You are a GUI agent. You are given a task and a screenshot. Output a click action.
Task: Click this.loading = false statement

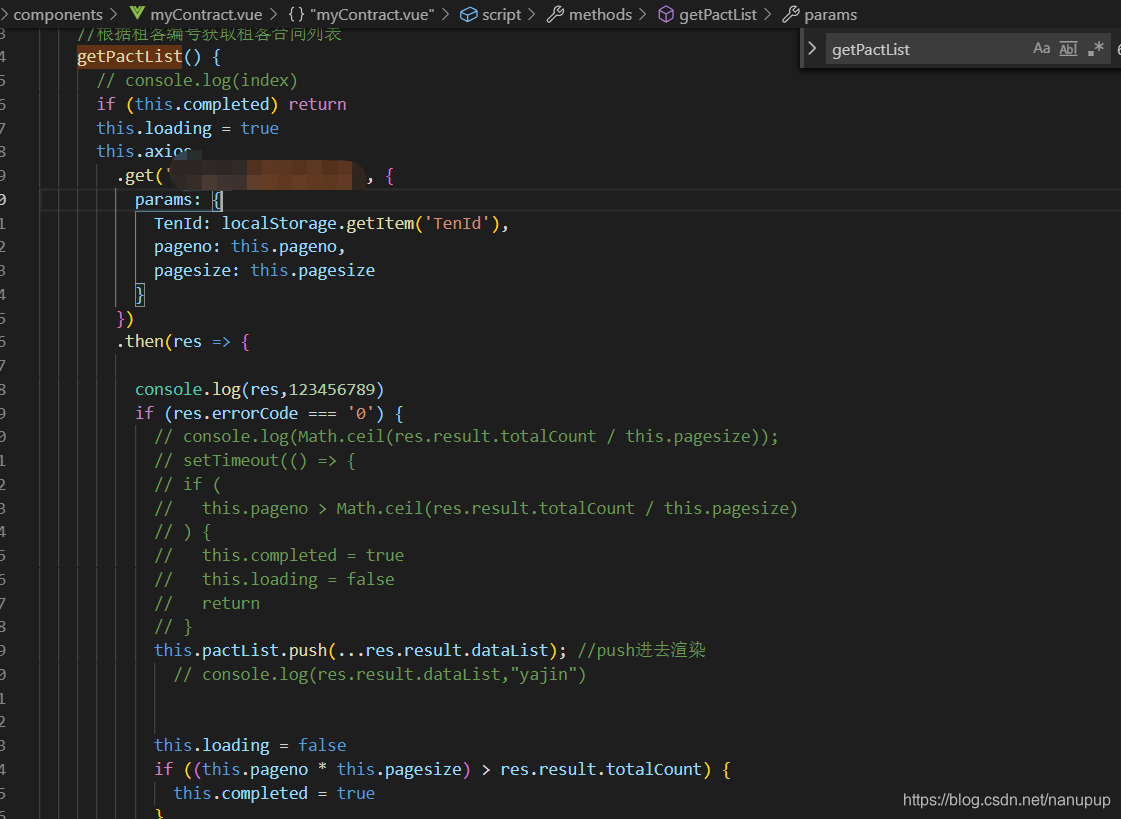click(250, 745)
